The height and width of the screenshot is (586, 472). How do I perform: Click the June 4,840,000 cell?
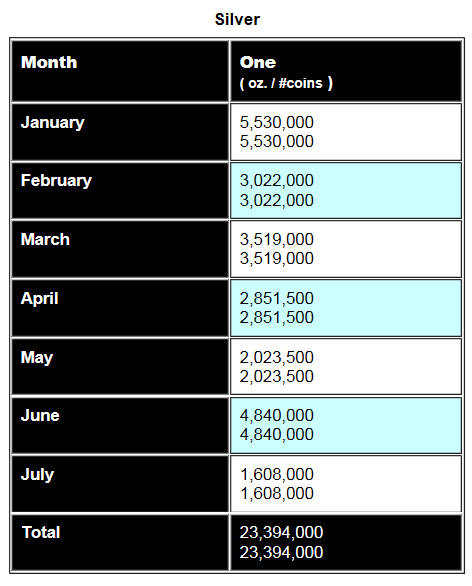point(346,425)
